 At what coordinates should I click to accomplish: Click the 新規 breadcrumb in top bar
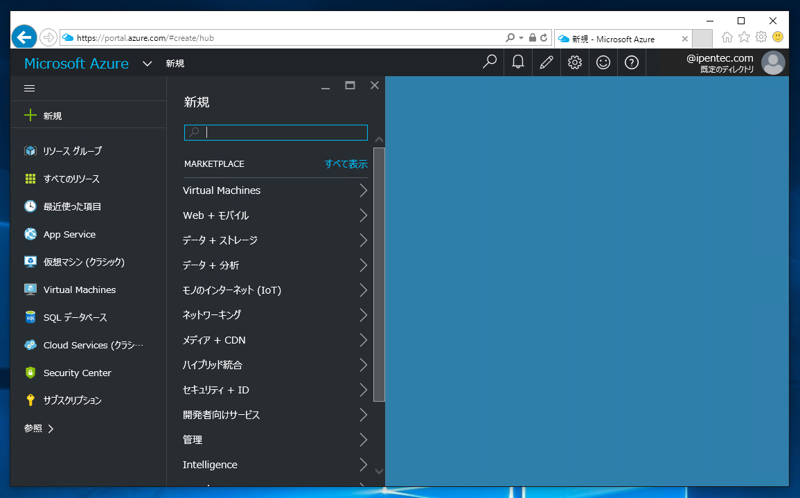[175, 63]
